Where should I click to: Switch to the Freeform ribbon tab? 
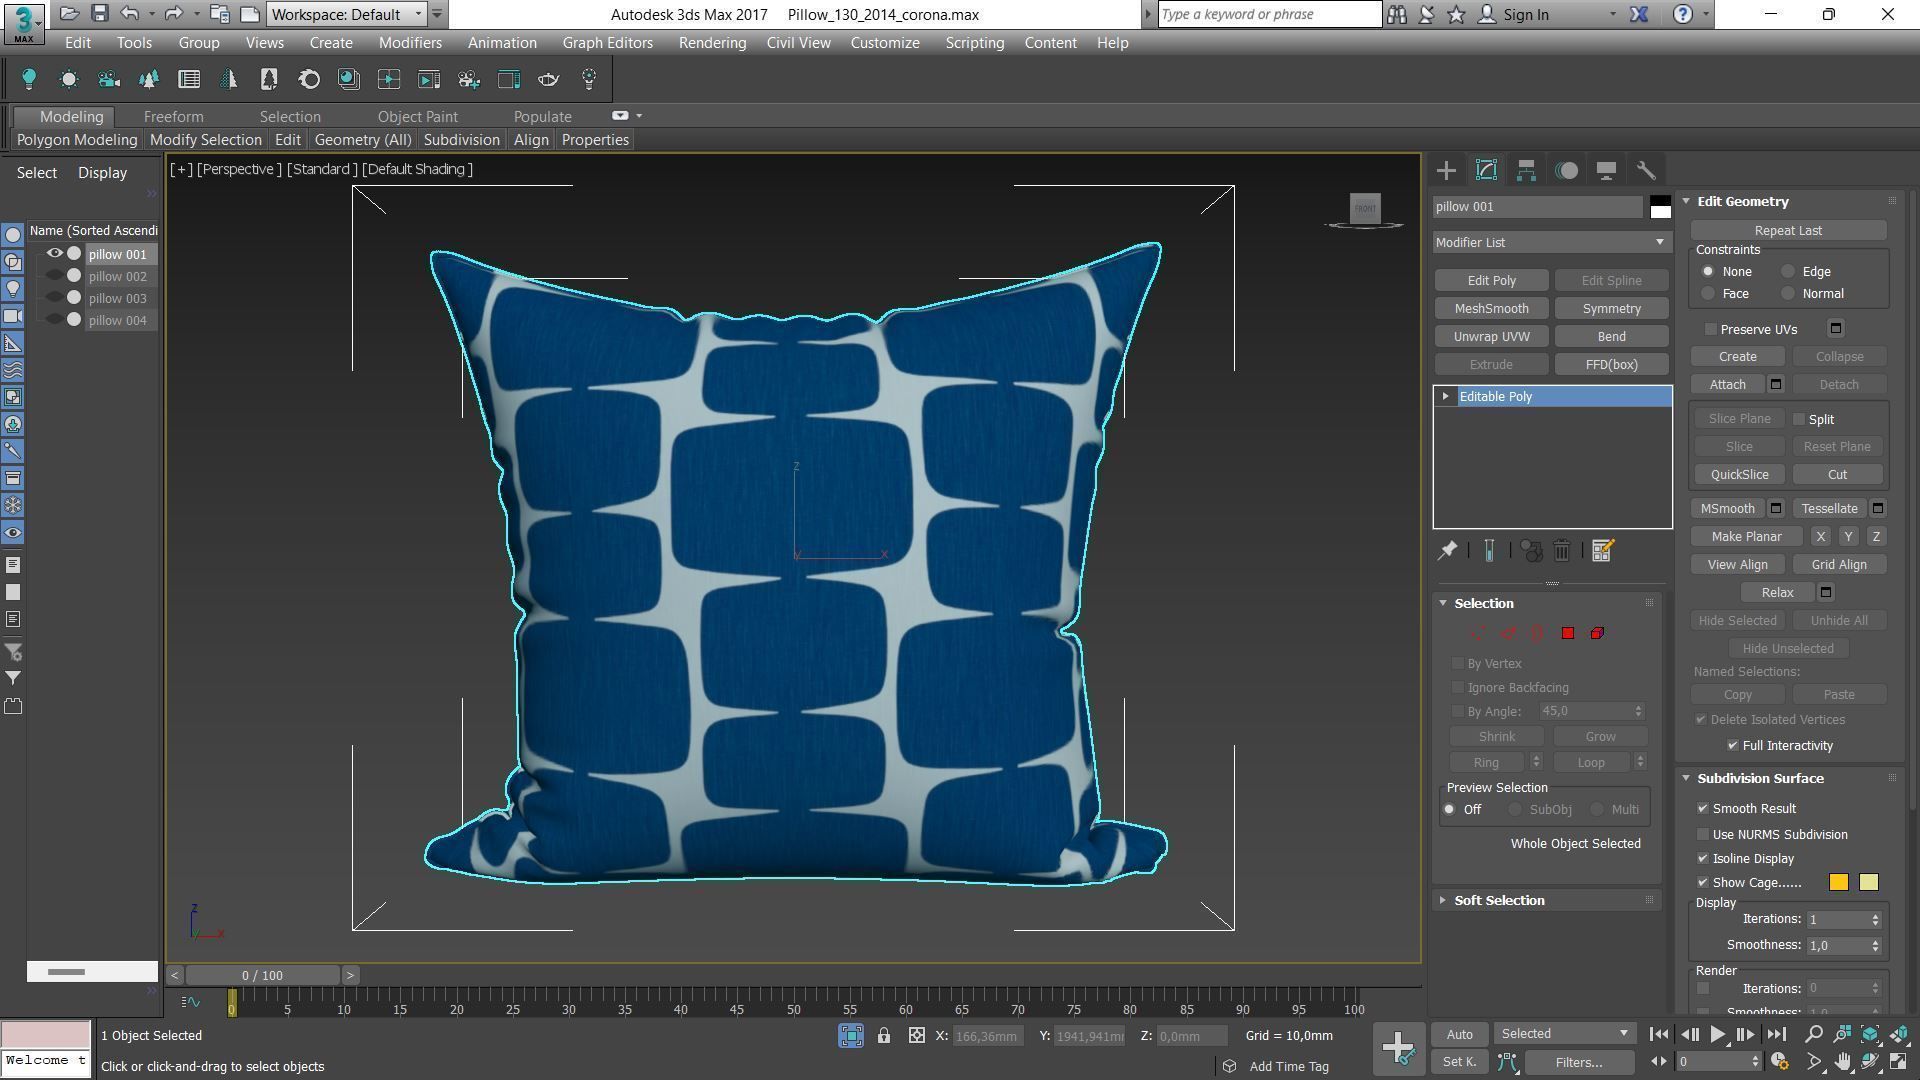click(173, 117)
